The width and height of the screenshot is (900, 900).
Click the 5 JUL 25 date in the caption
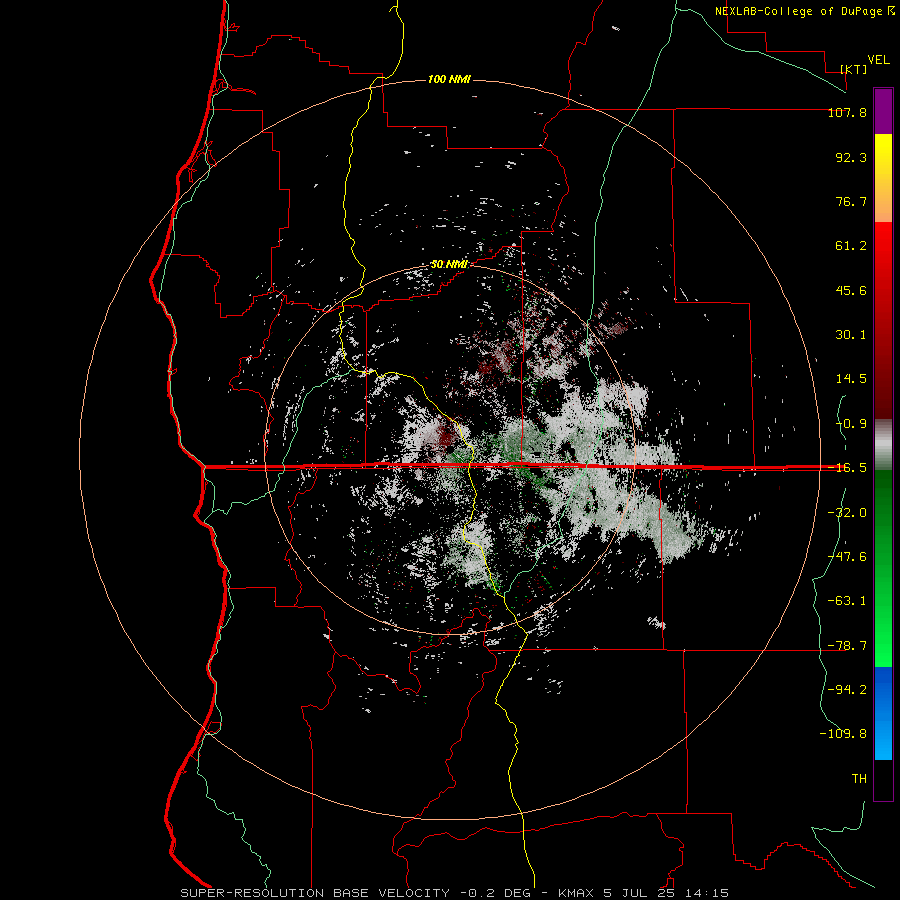639,893
